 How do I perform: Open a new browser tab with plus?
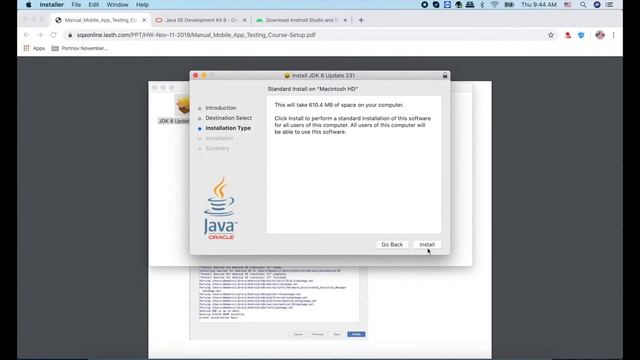361,20
